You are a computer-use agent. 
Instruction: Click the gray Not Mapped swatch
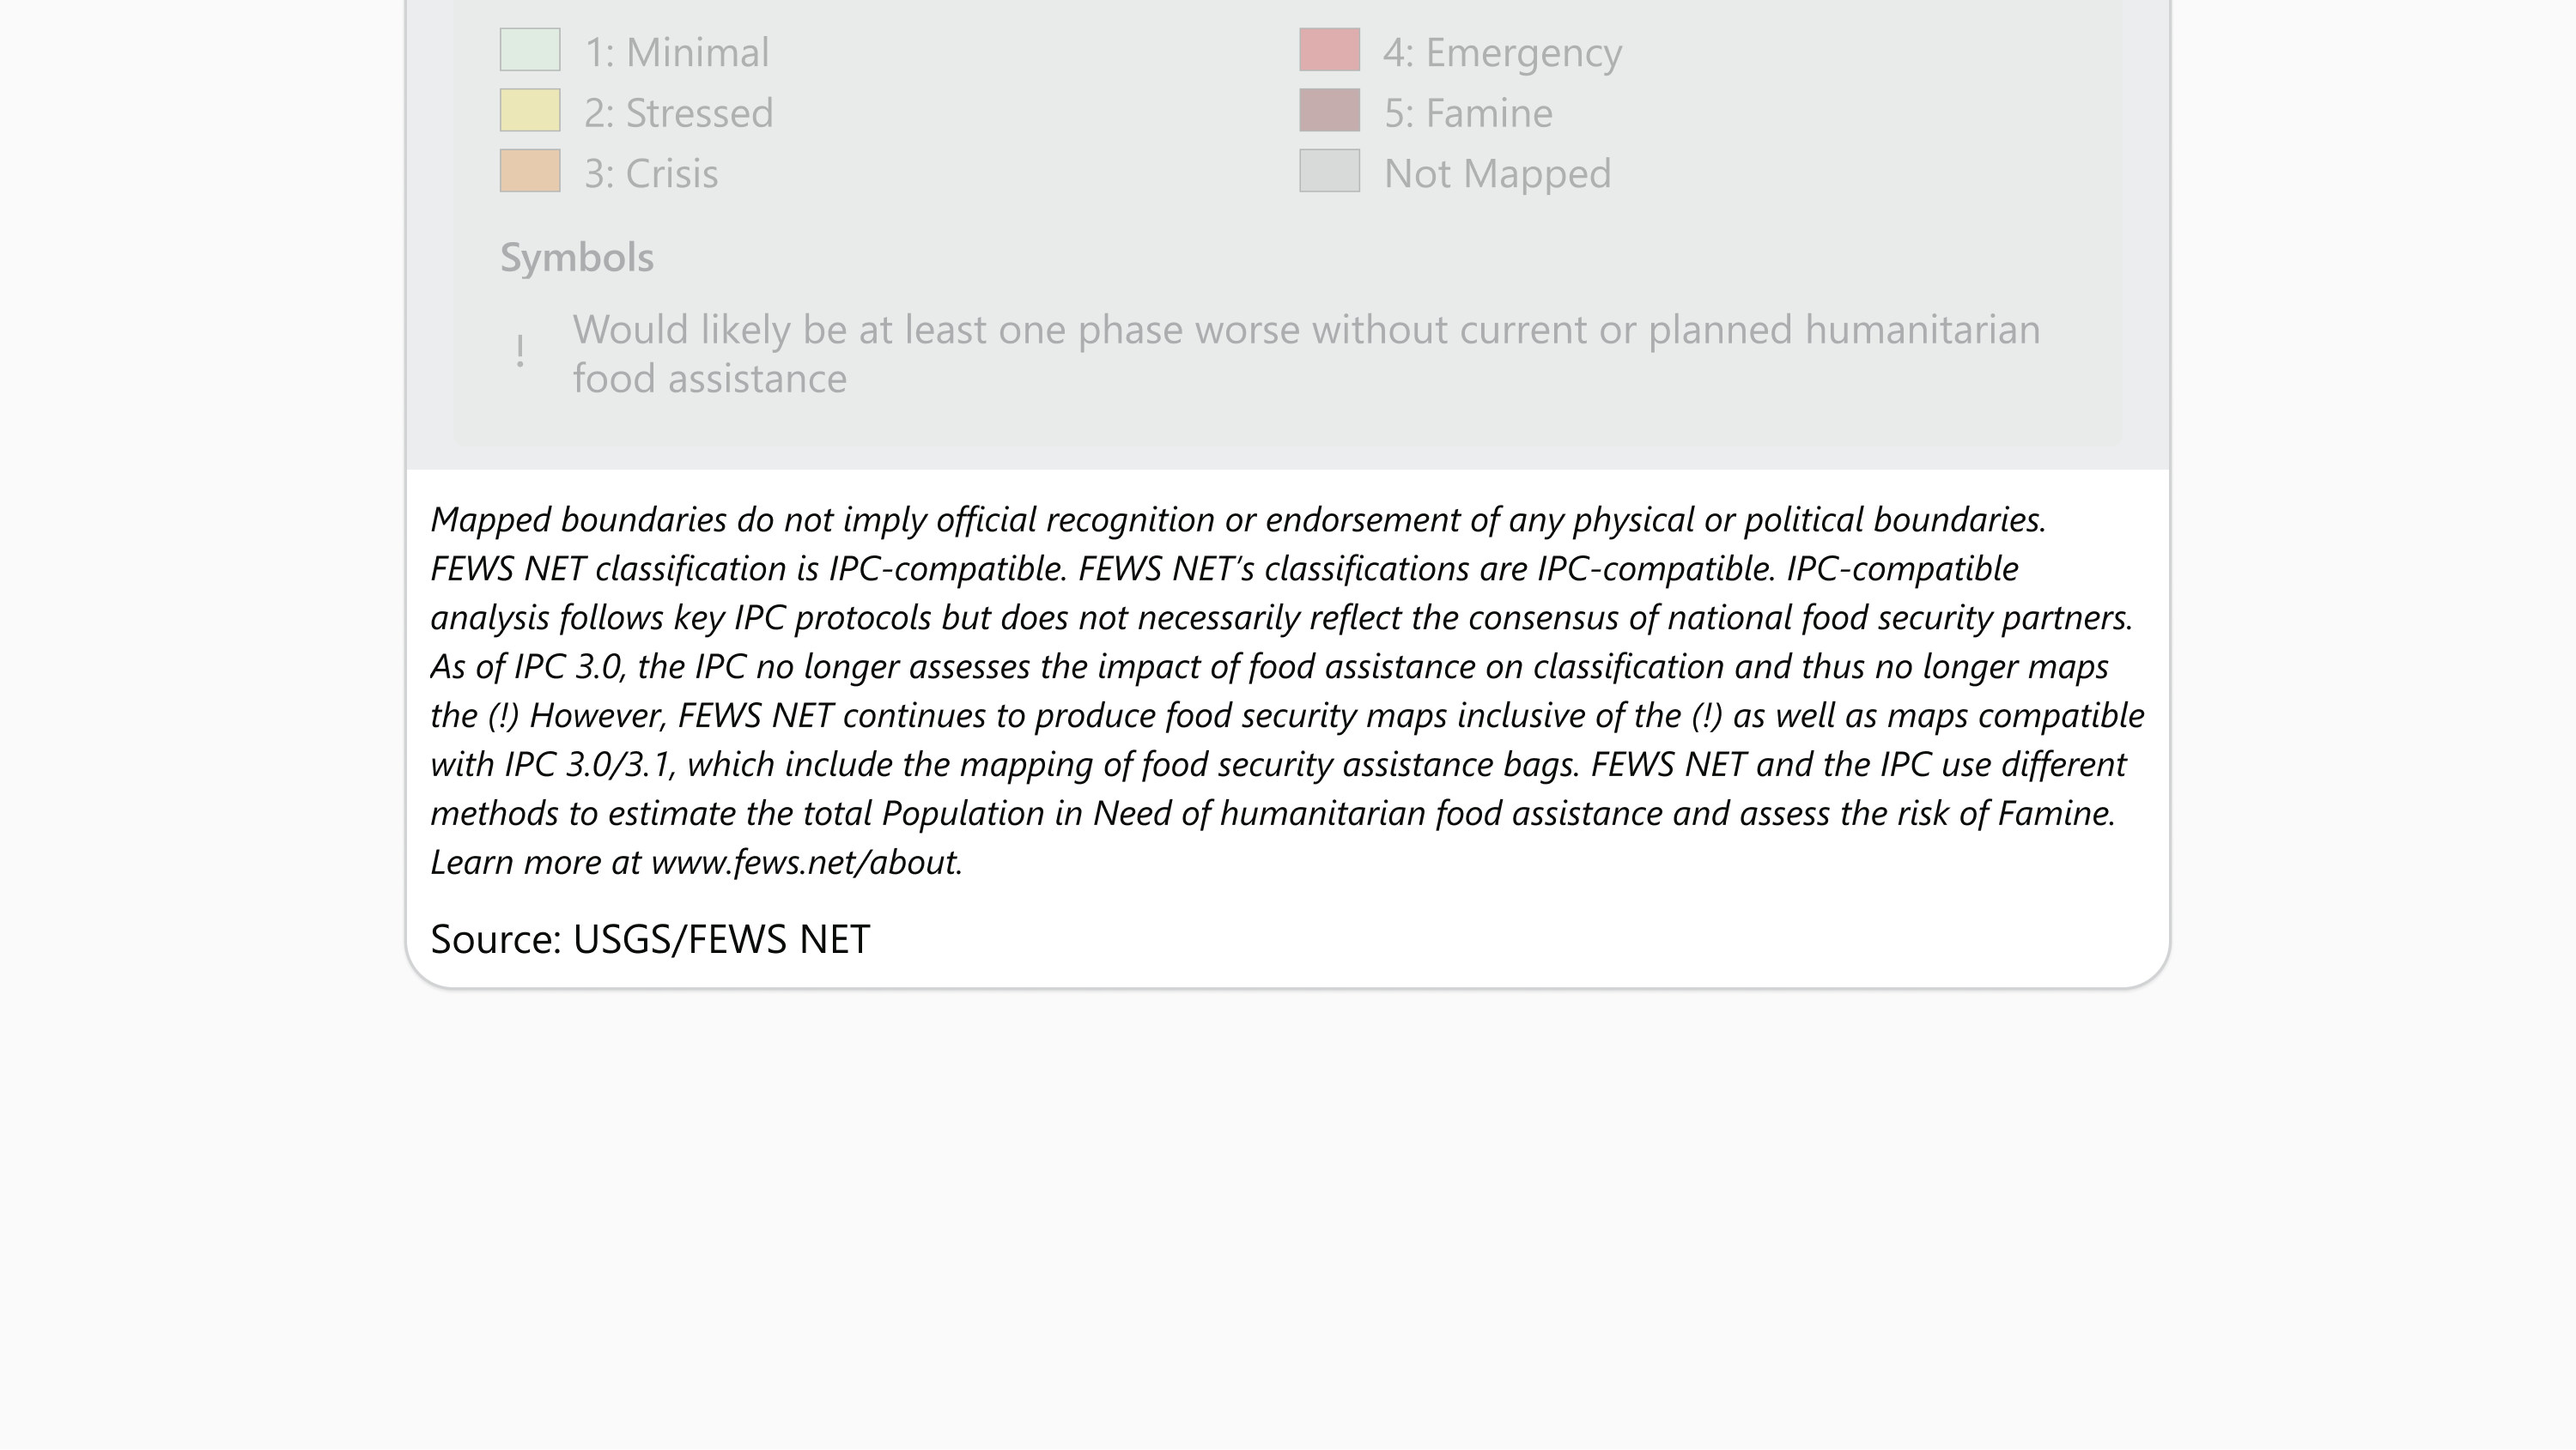pyautogui.click(x=1329, y=171)
